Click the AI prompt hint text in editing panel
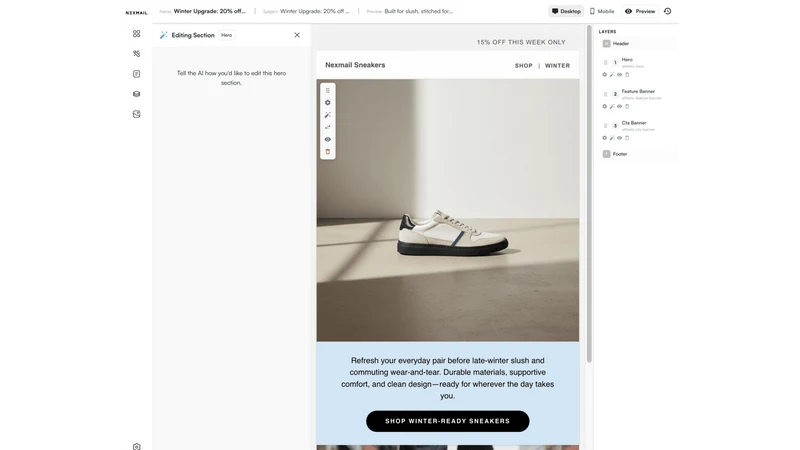 click(231, 78)
